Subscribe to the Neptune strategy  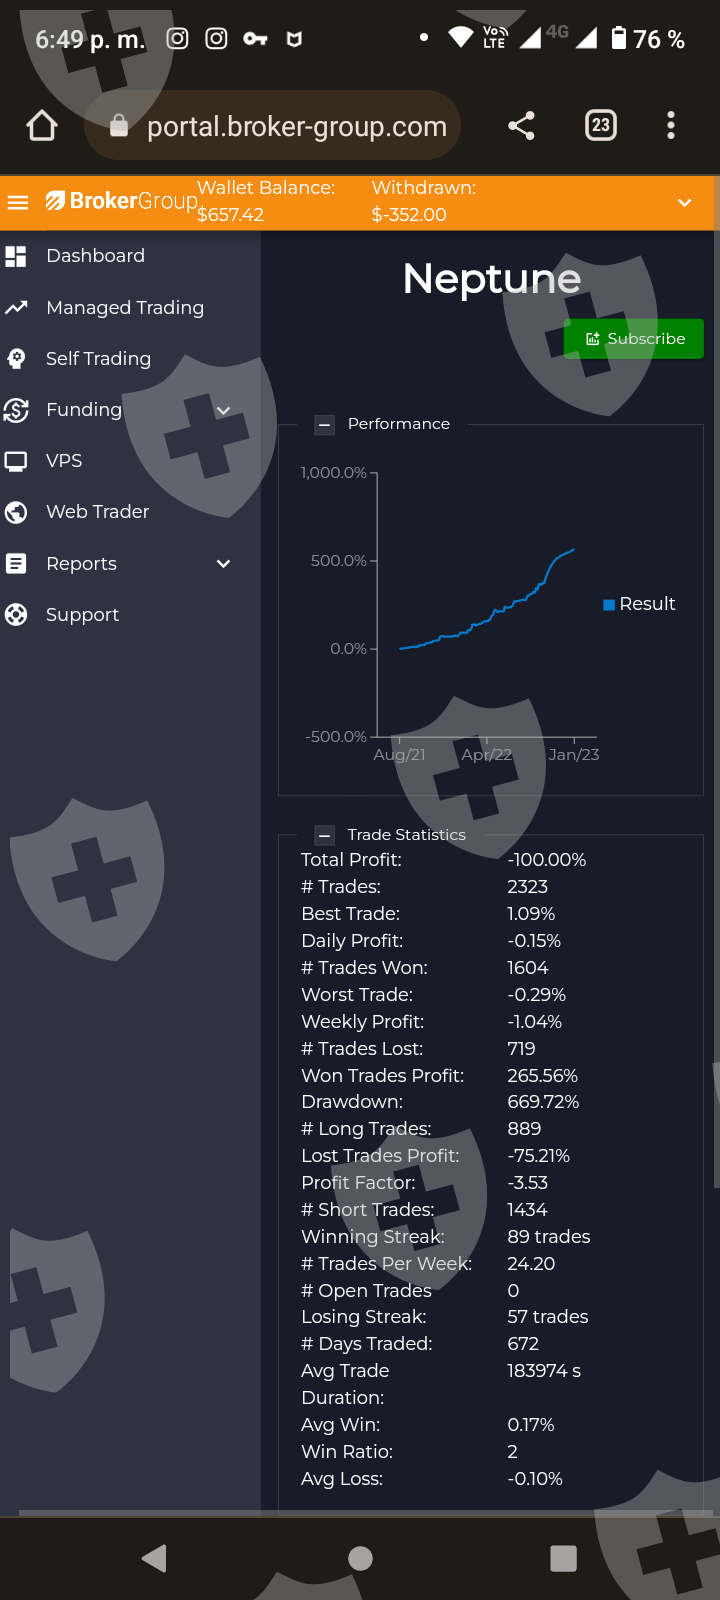pos(634,339)
